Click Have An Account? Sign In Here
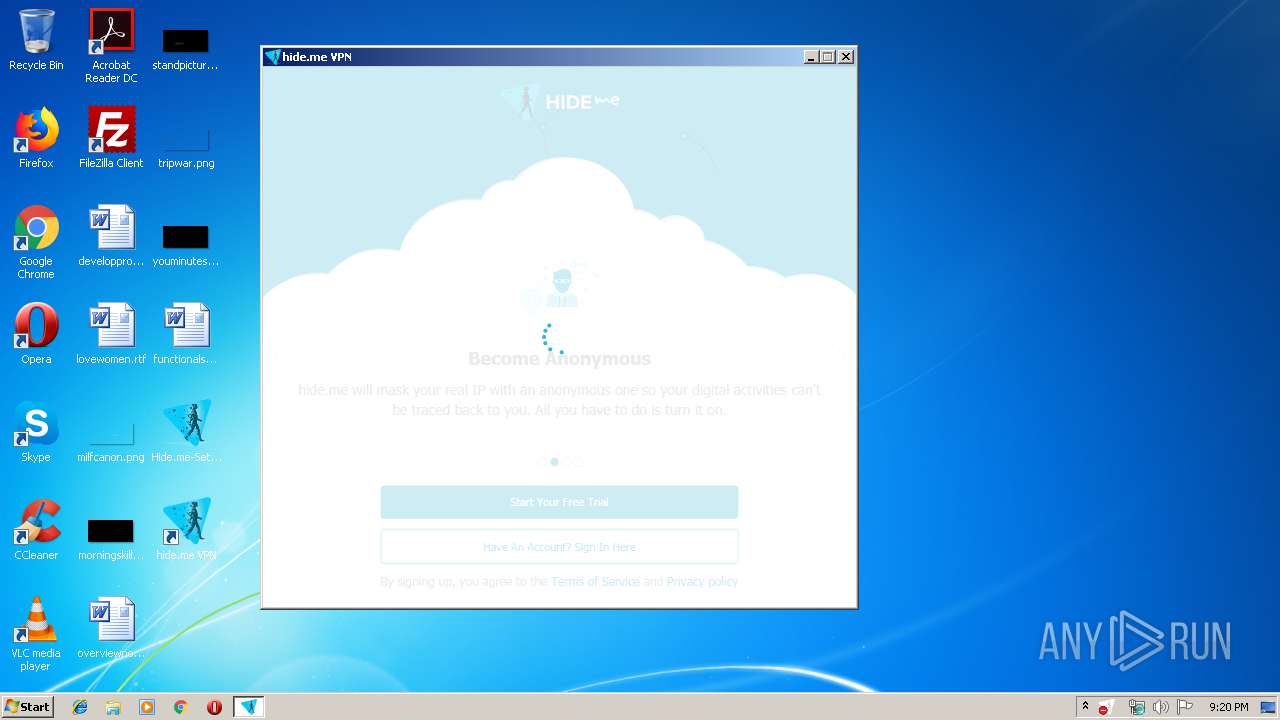Viewport: 1280px width, 720px height. [559, 547]
